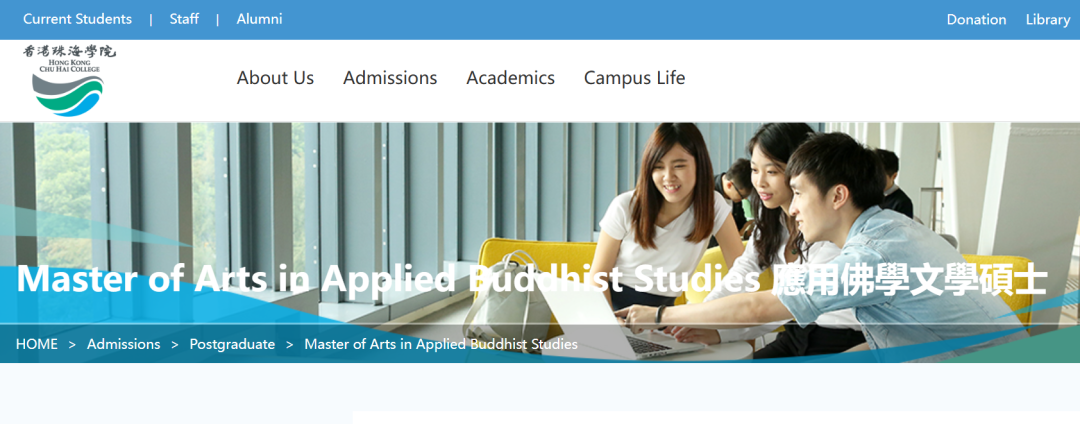Click the green-blue wave emblem in the logo

click(x=68, y=95)
